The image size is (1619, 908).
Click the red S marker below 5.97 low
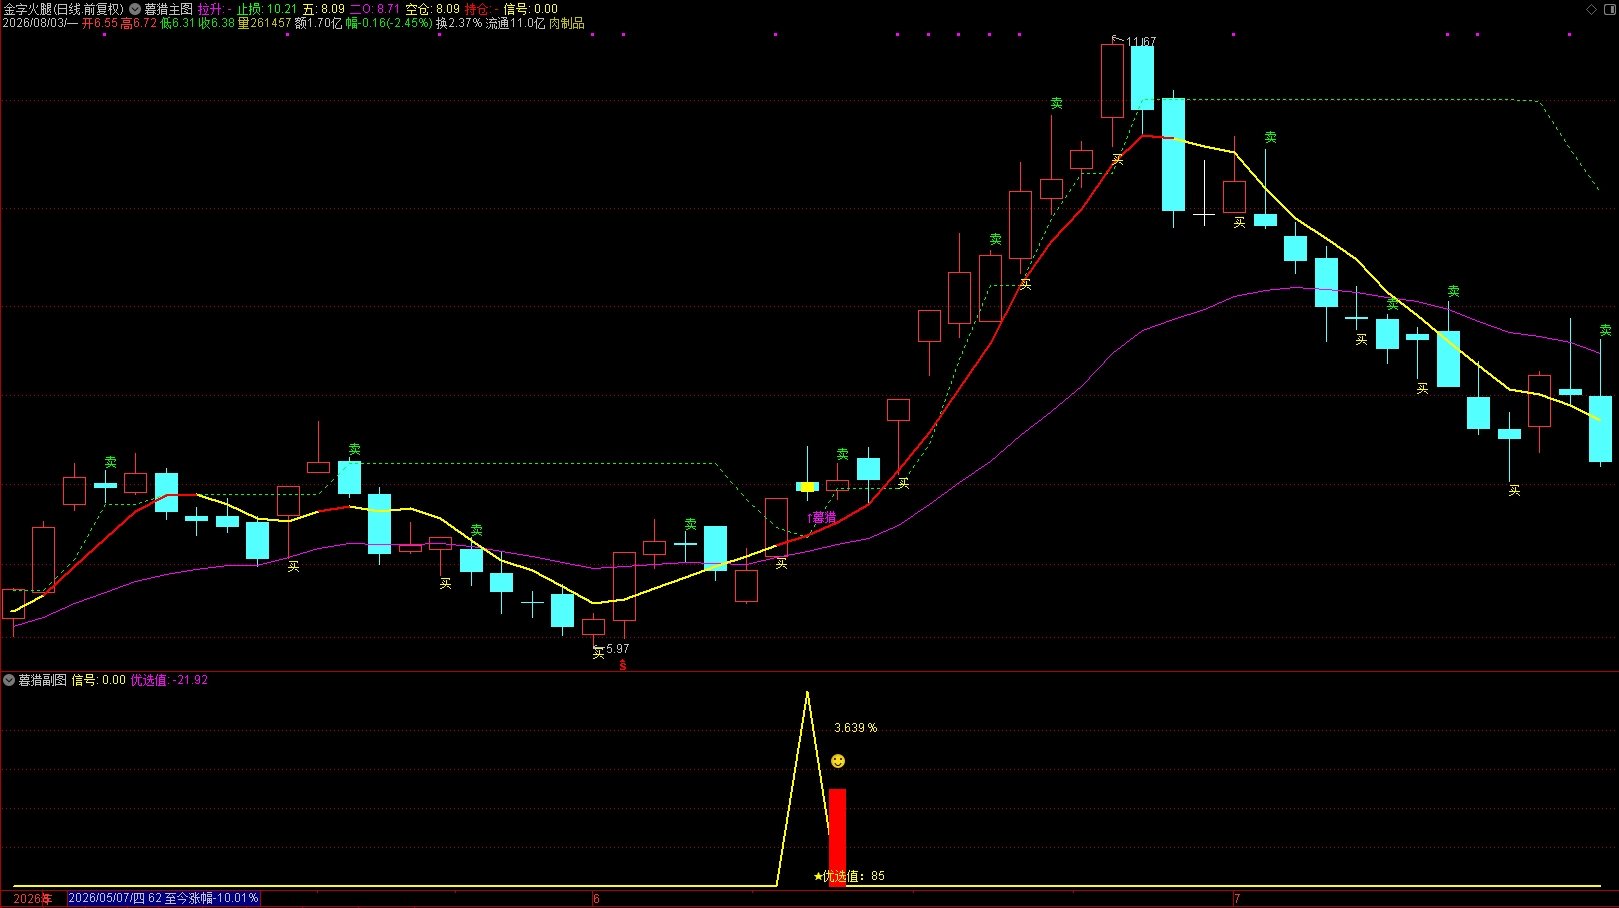tap(623, 665)
